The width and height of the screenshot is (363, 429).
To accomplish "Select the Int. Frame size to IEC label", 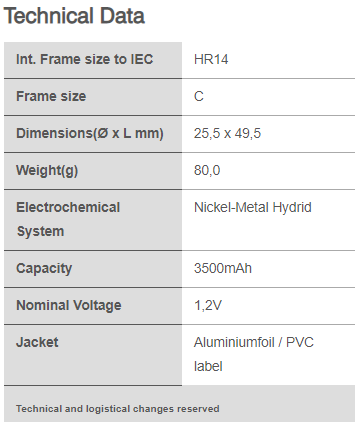I will (85, 60).
